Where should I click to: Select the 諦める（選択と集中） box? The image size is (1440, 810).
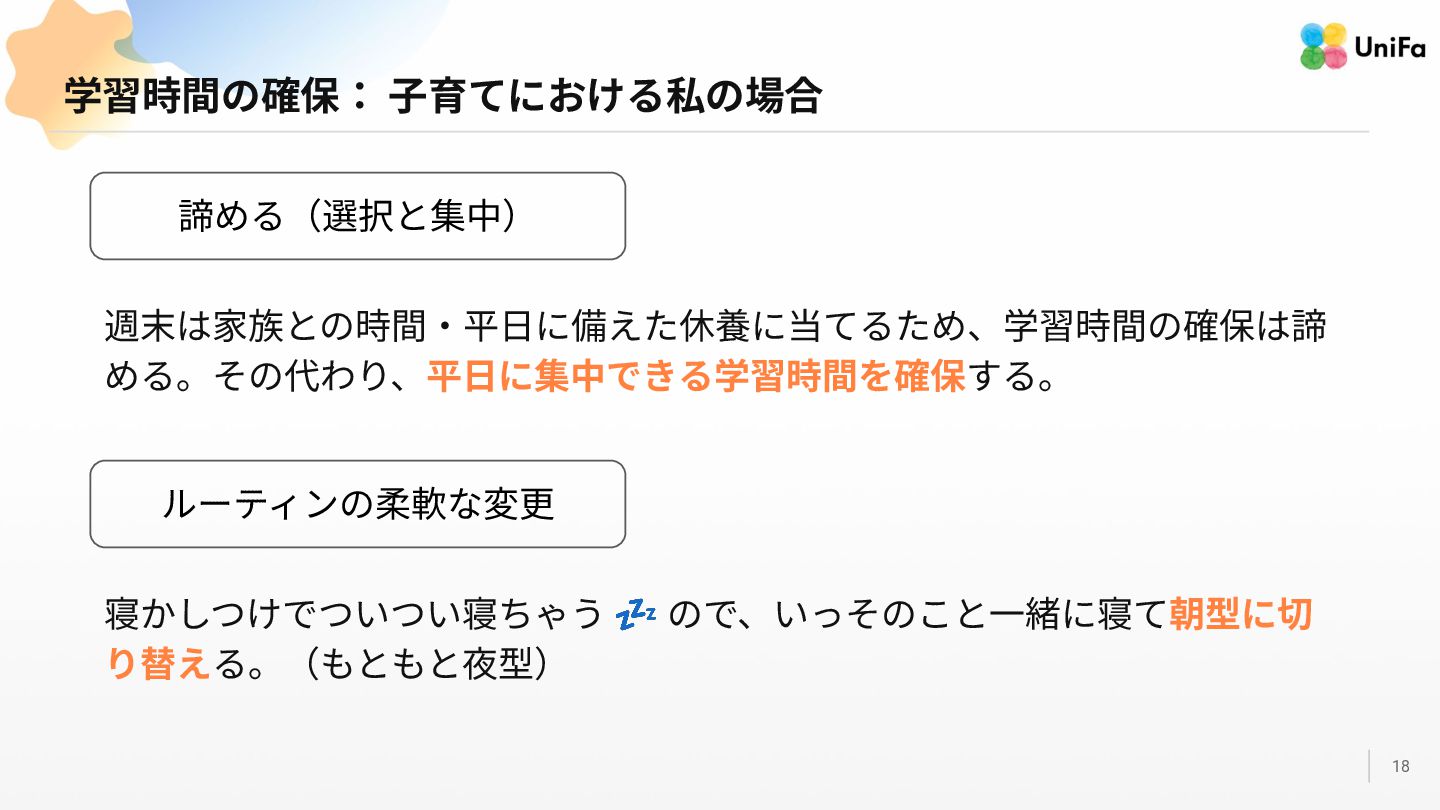point(358,216)
